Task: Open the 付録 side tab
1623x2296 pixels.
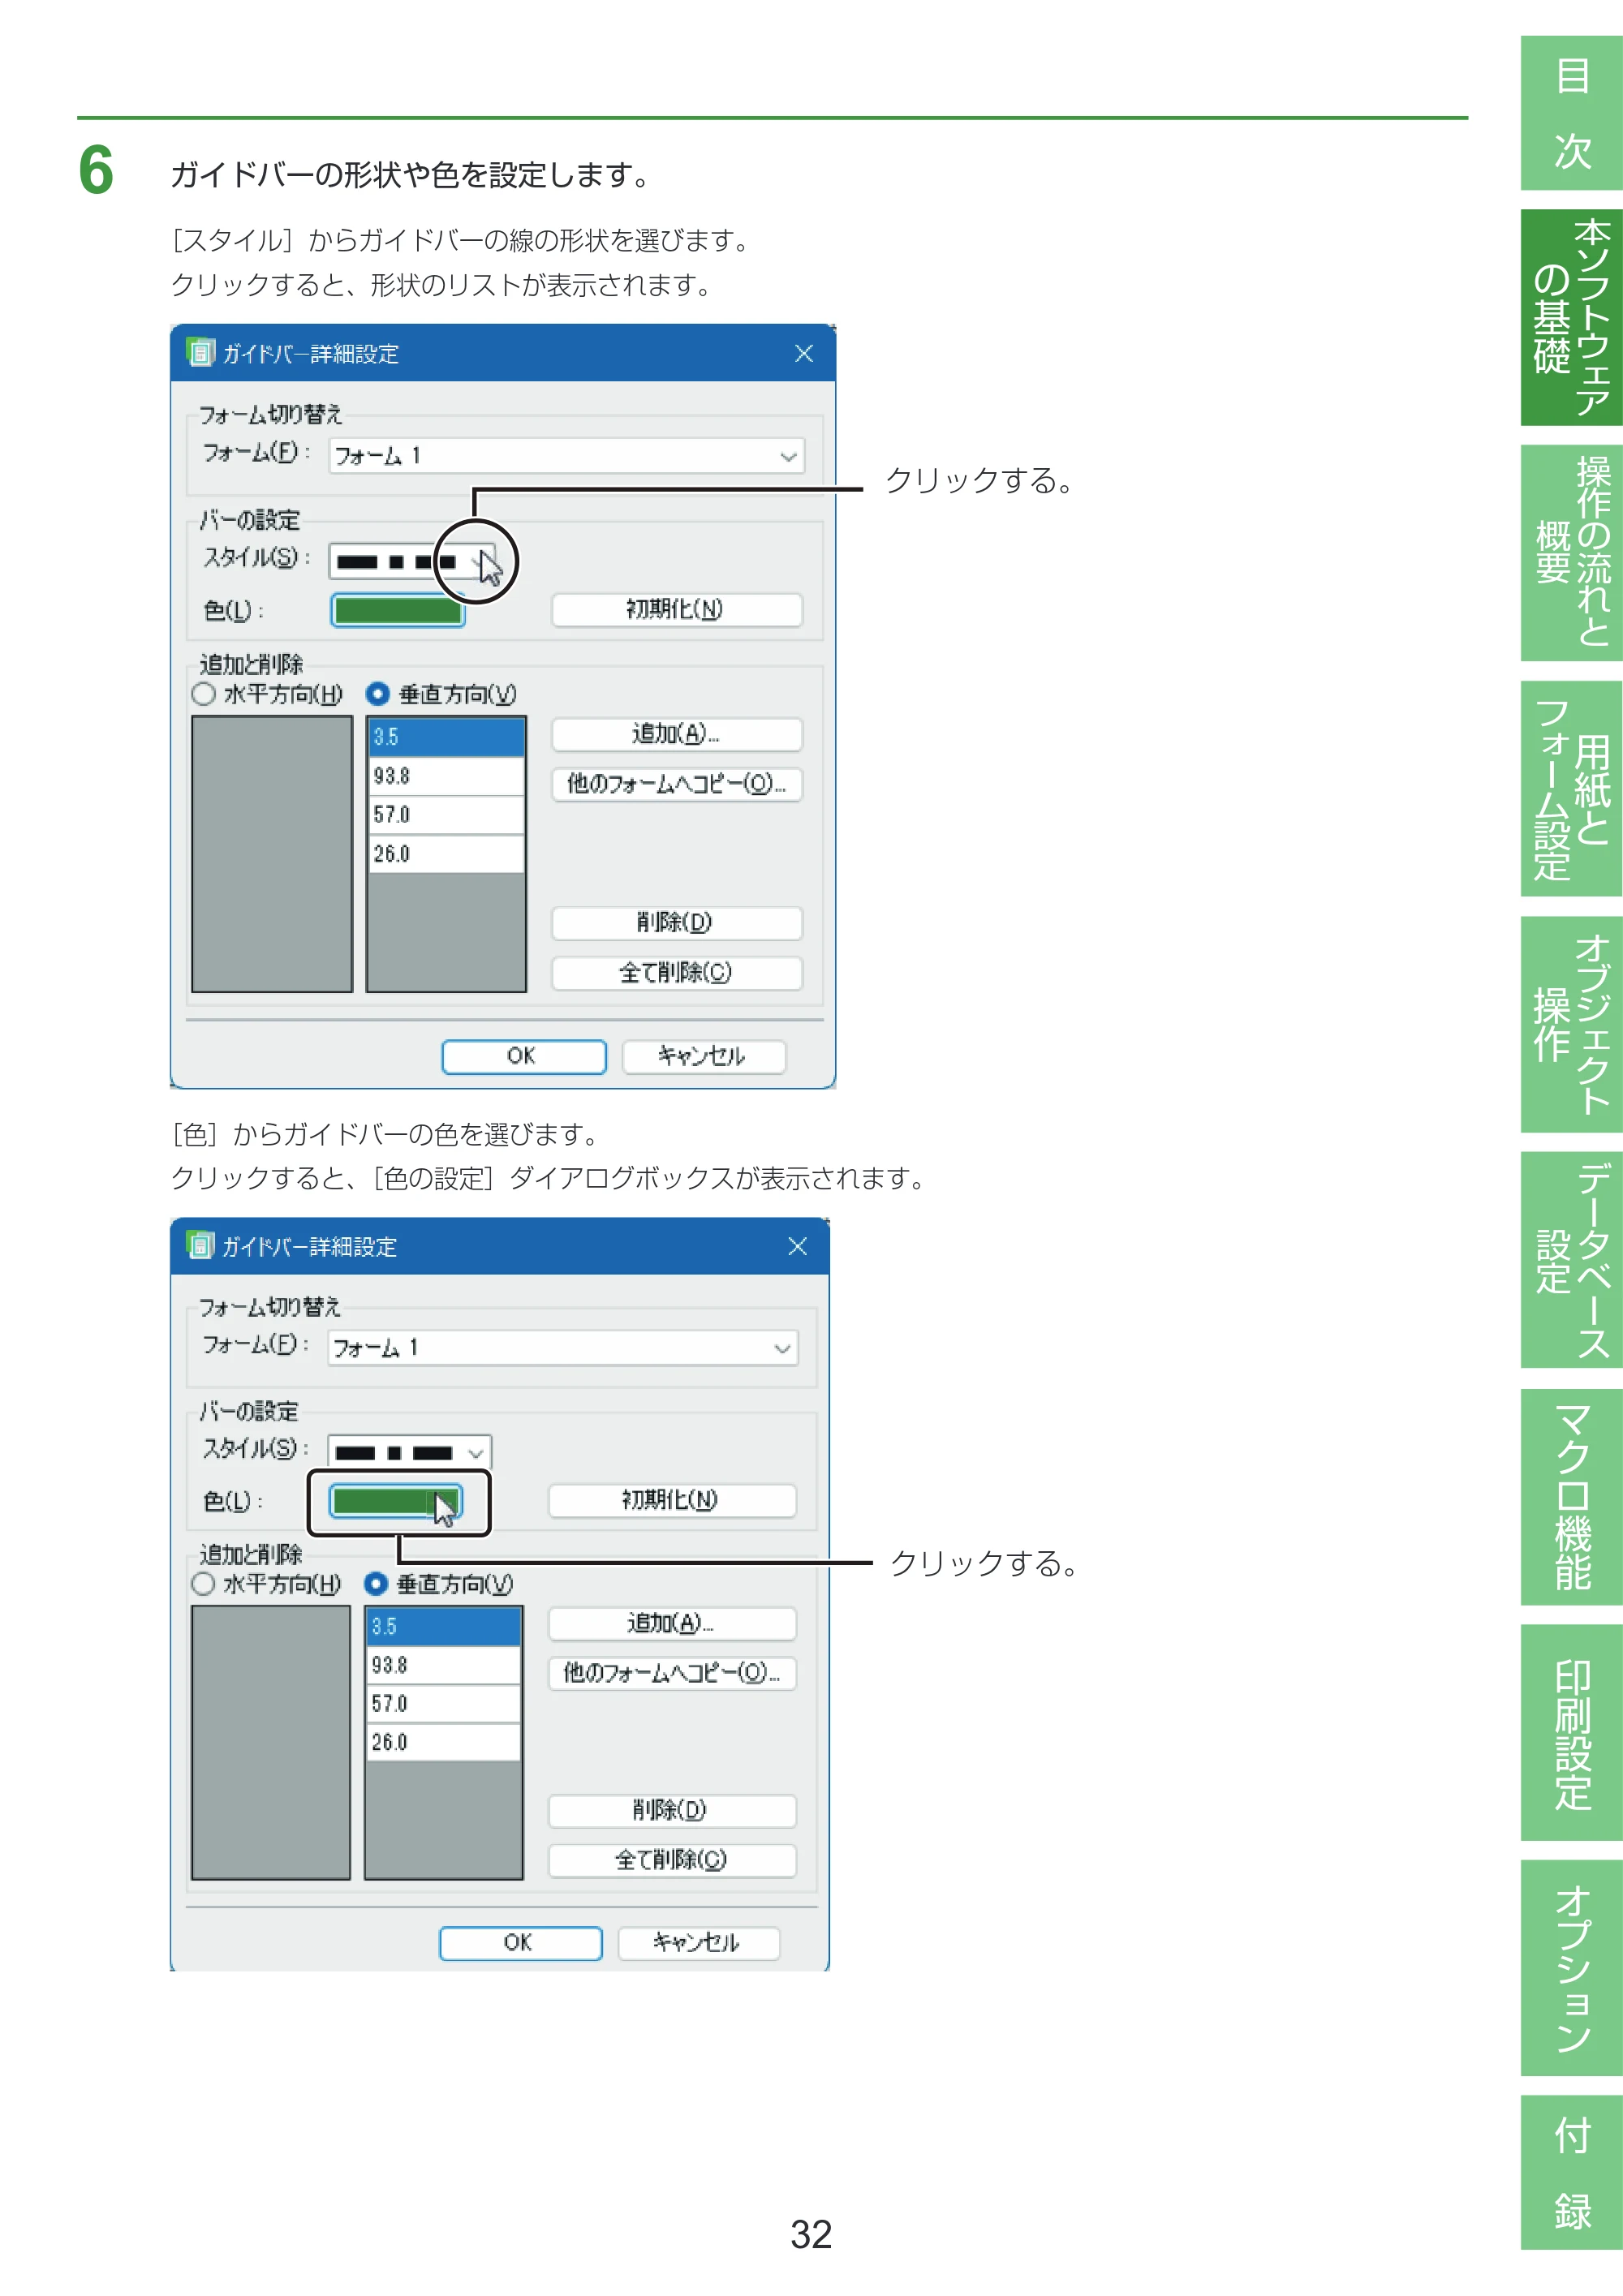Action: [1571, 2173]
